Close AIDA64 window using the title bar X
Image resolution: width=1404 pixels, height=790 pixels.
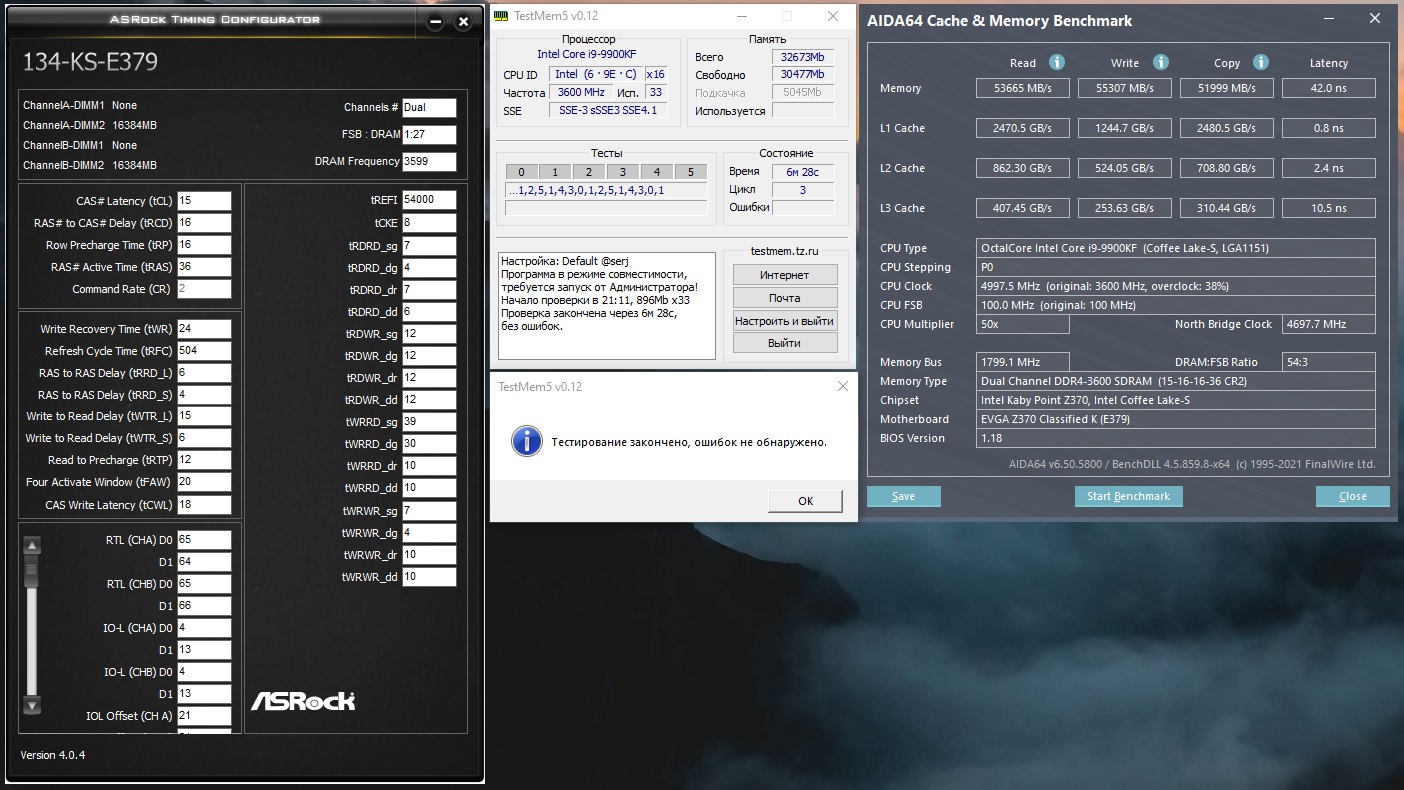coord(1376,19)
